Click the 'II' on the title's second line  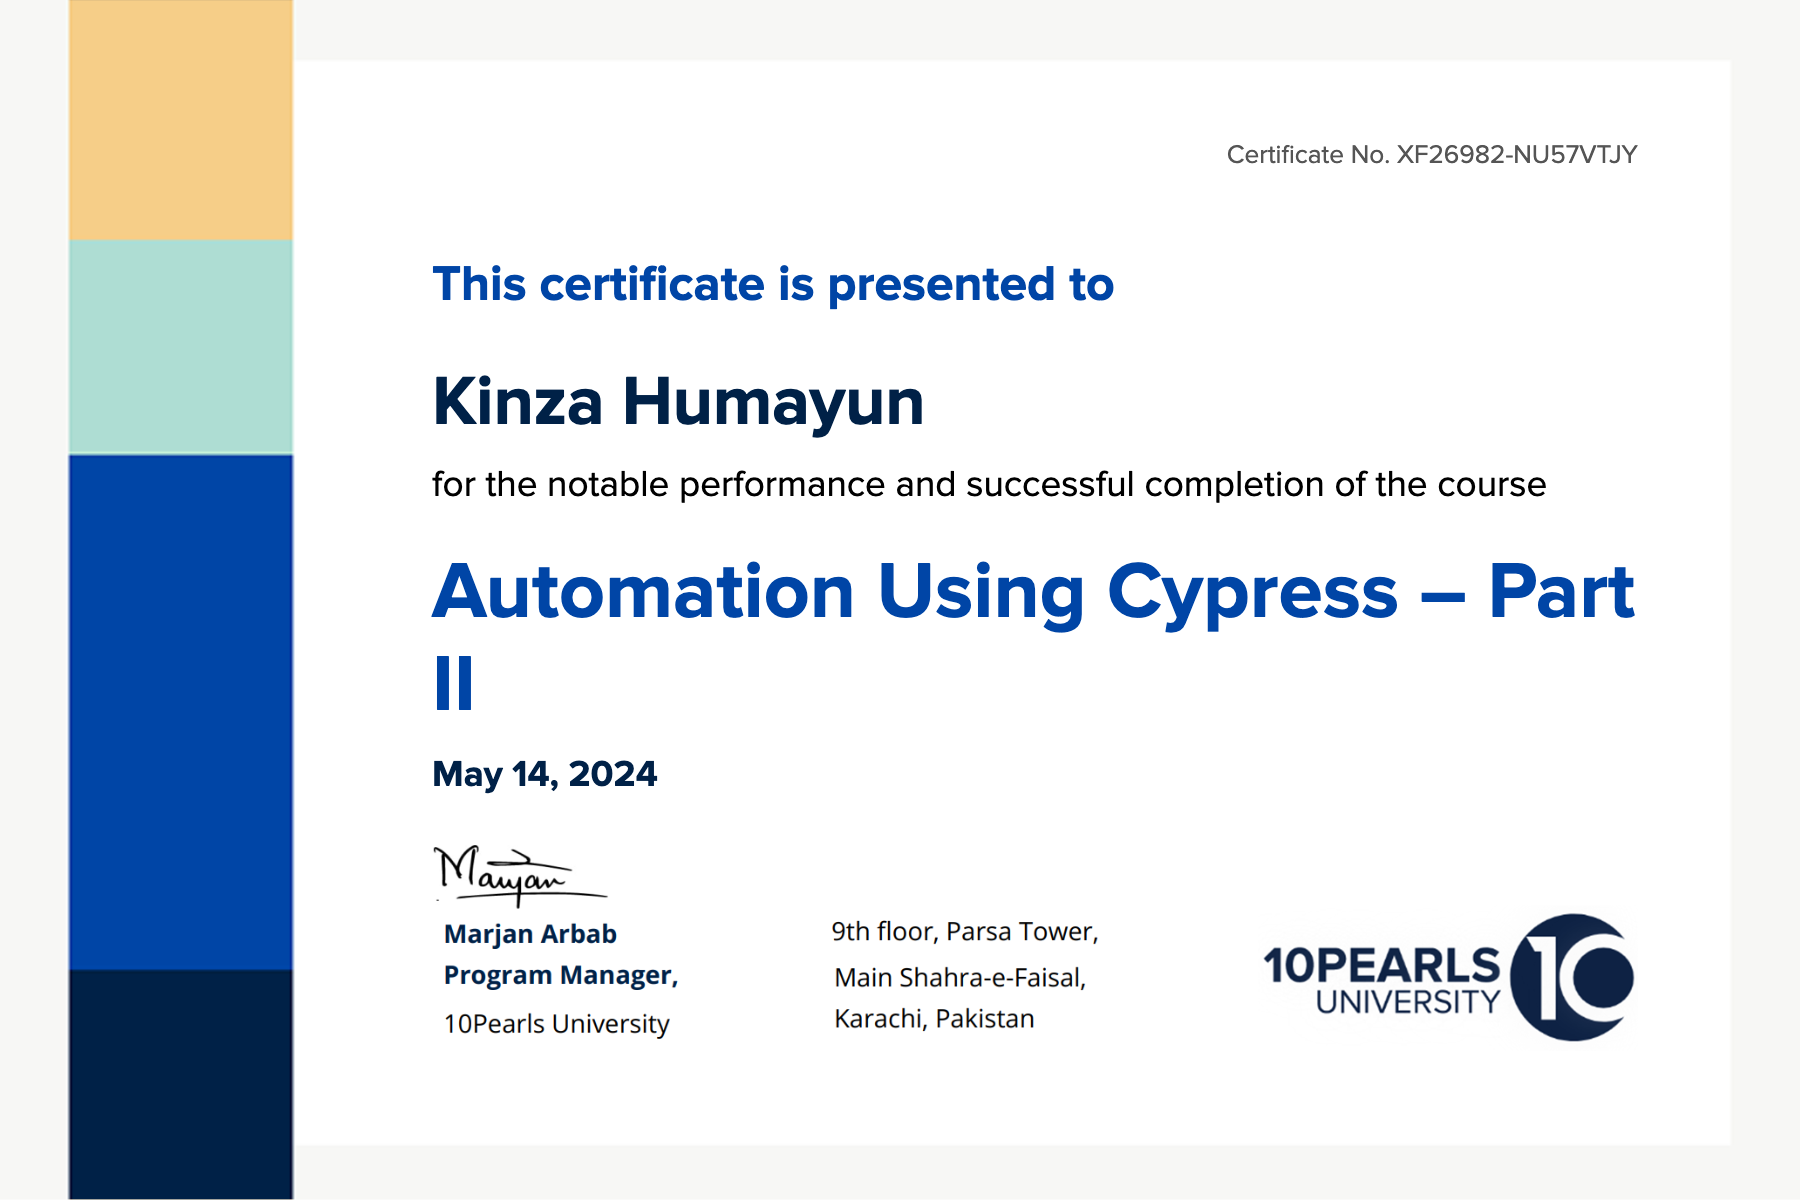pyautogui.click(x=454, y=684)
